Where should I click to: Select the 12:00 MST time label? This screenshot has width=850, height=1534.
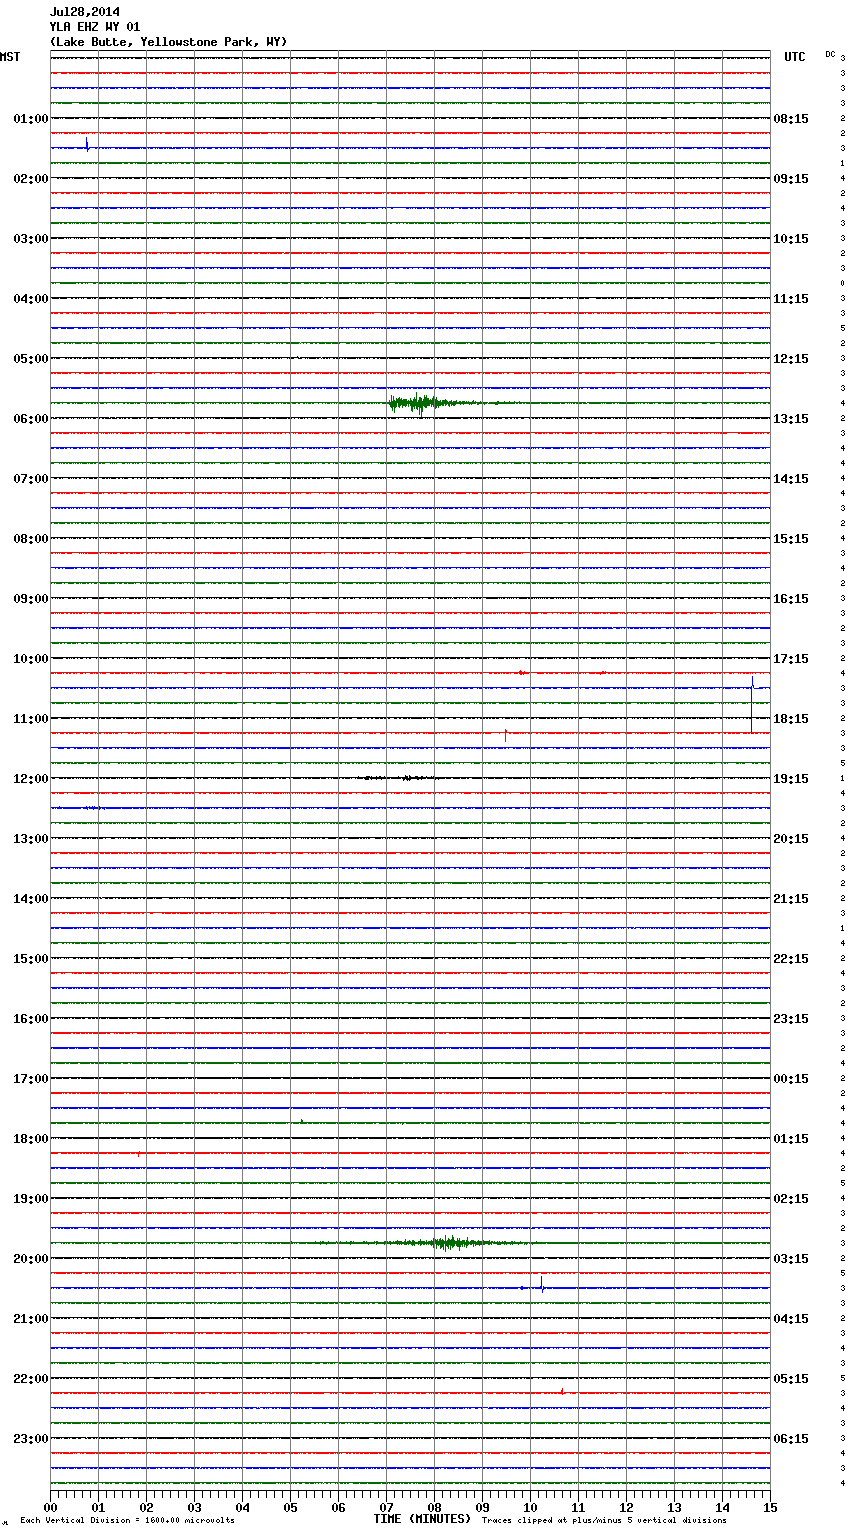click(x=31, y=779)
